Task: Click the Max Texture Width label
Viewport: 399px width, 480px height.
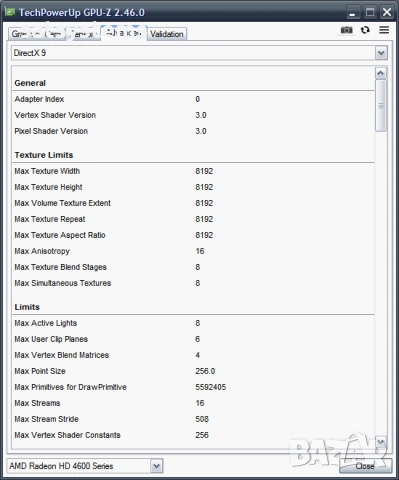Action: (47, 171)
